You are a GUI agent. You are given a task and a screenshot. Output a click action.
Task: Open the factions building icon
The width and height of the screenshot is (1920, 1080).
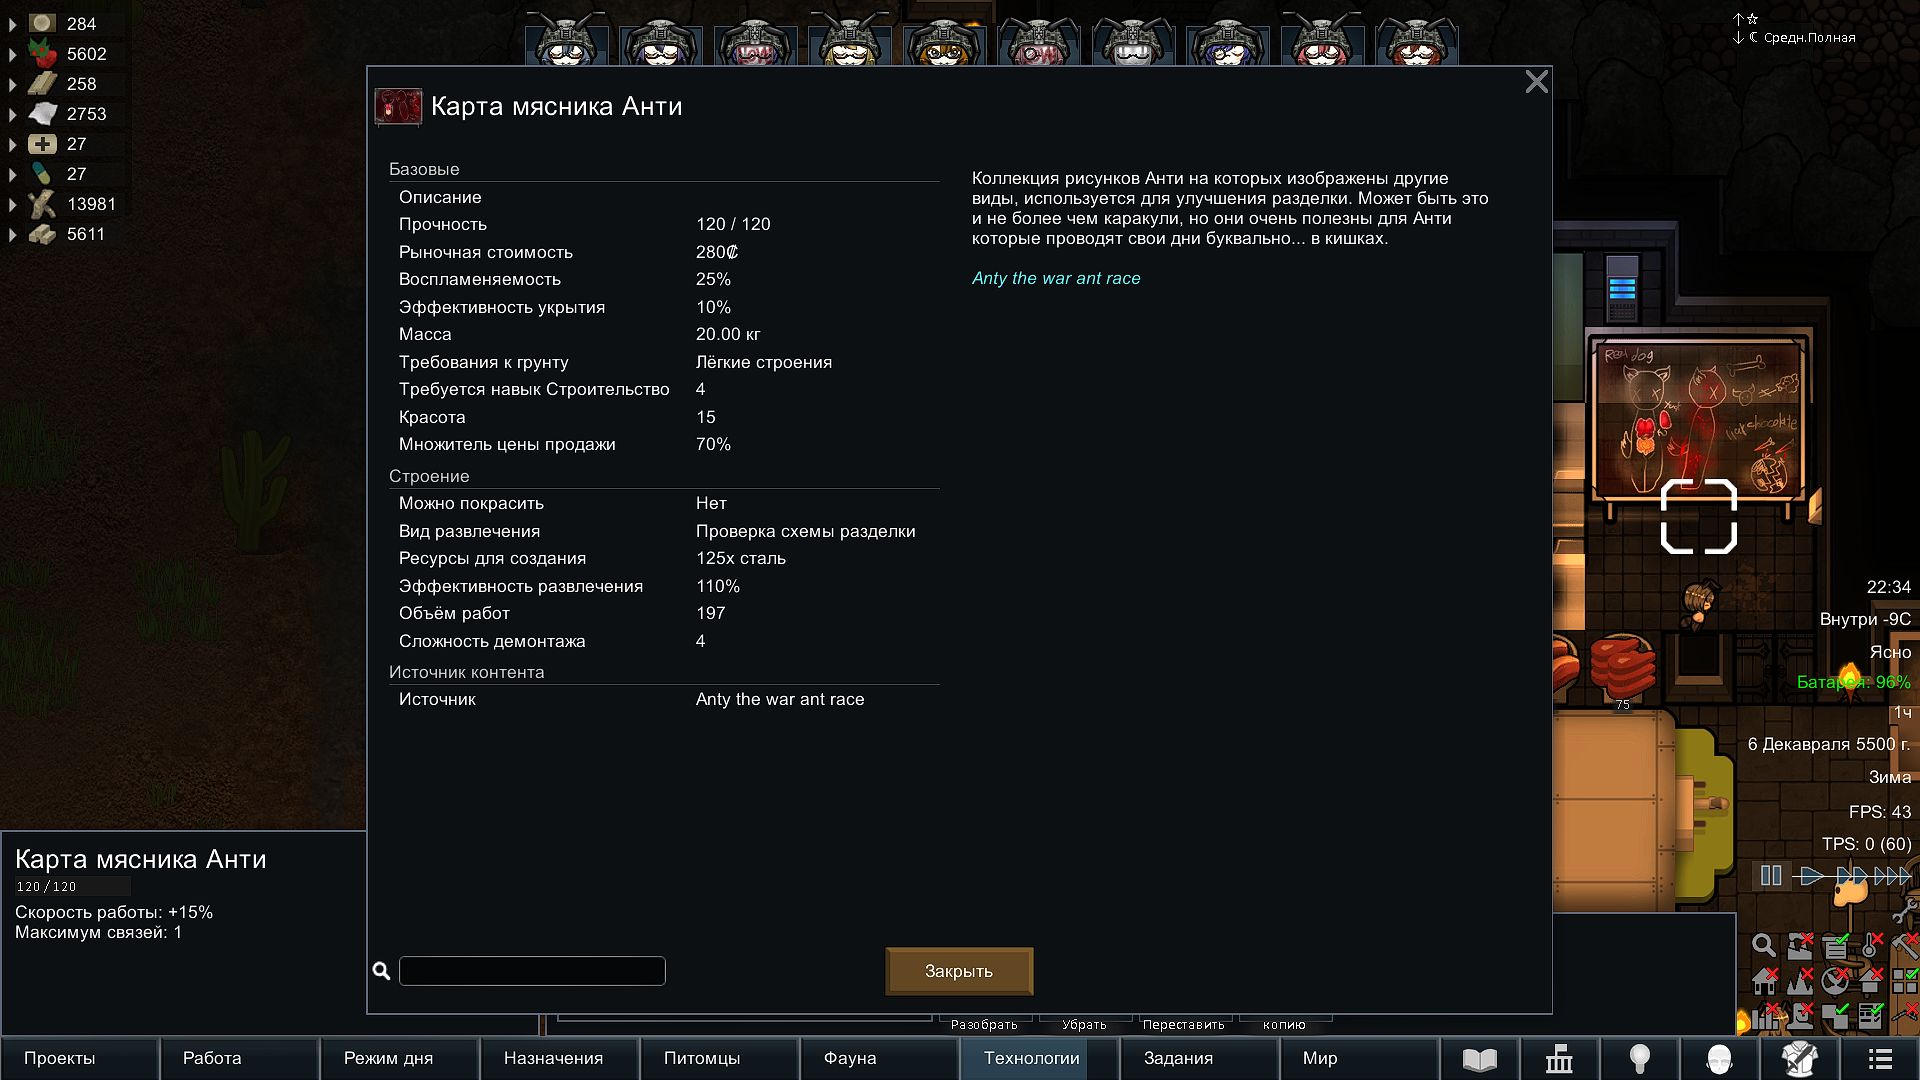click(1560, 1058)
